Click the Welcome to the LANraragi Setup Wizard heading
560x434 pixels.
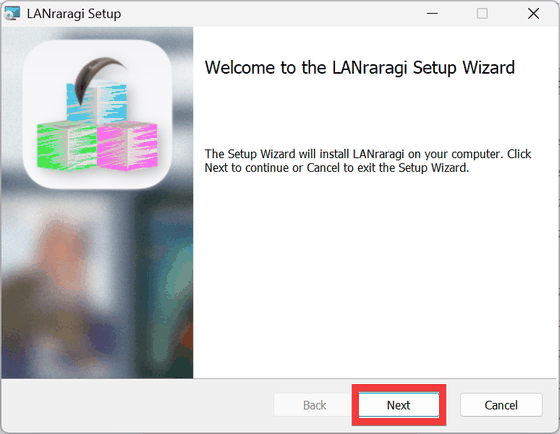pos(359,68)
